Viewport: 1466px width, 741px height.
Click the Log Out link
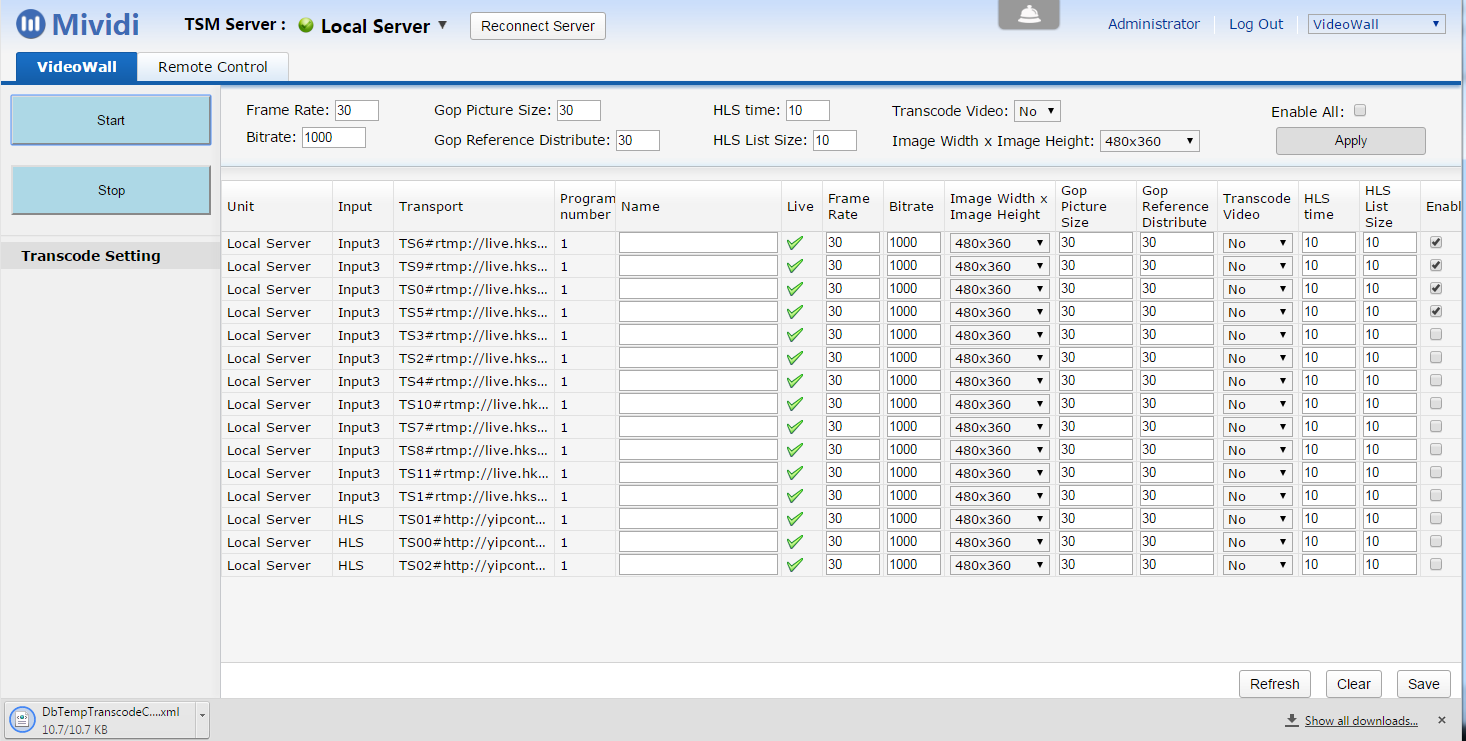point(1255,24)
